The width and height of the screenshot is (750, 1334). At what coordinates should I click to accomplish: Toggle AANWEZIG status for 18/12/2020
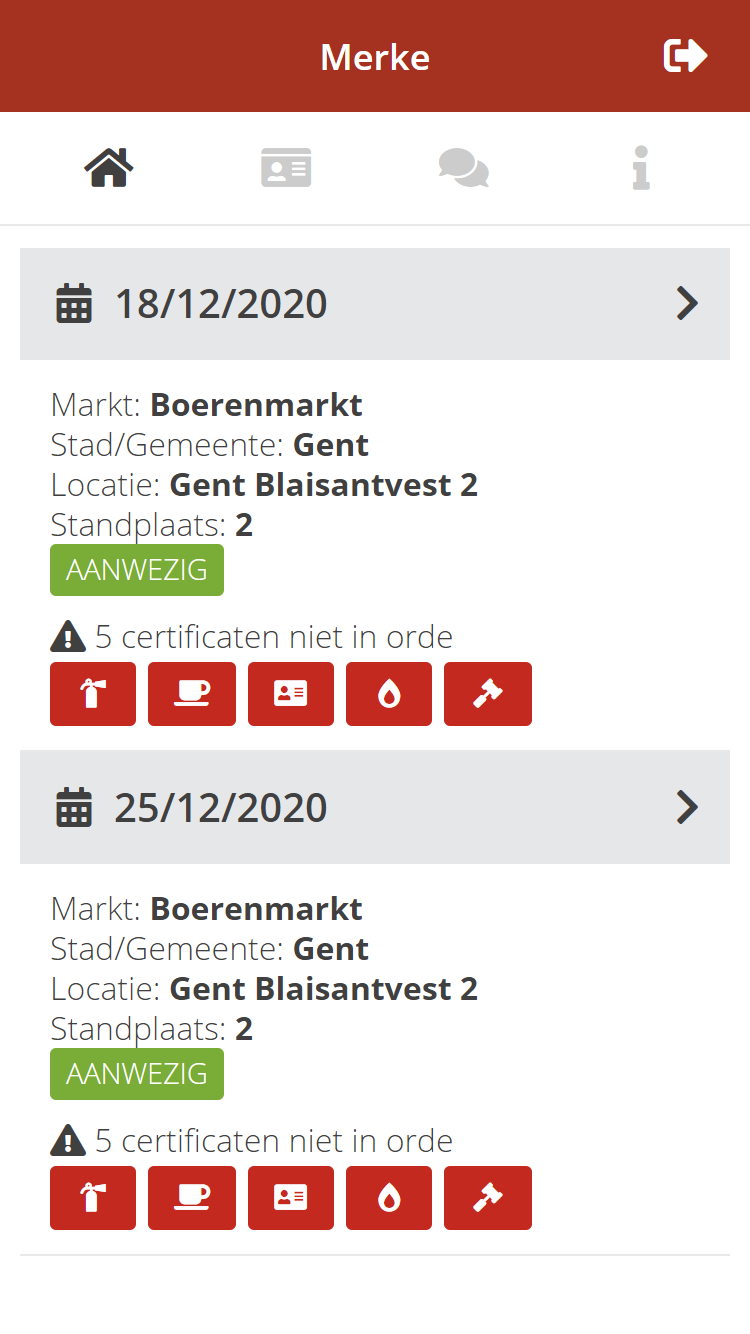137,570
